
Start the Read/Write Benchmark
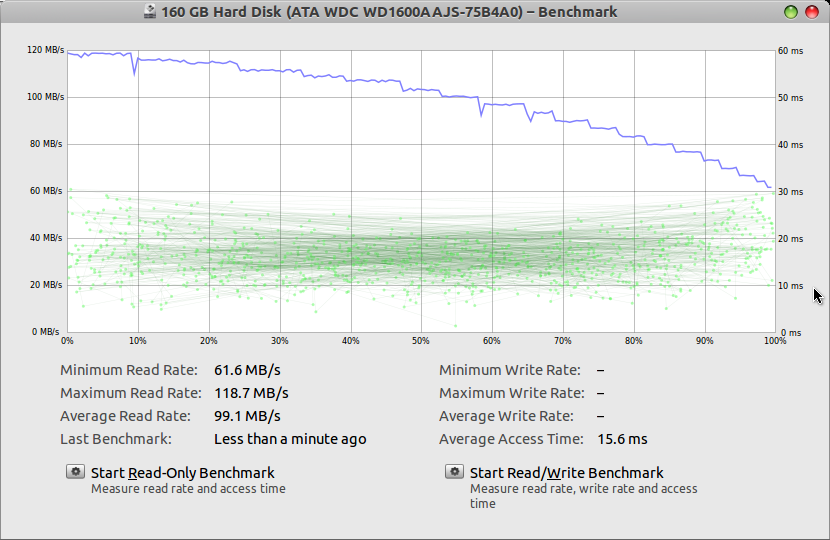pyautogui.click(x=566, y=472)
